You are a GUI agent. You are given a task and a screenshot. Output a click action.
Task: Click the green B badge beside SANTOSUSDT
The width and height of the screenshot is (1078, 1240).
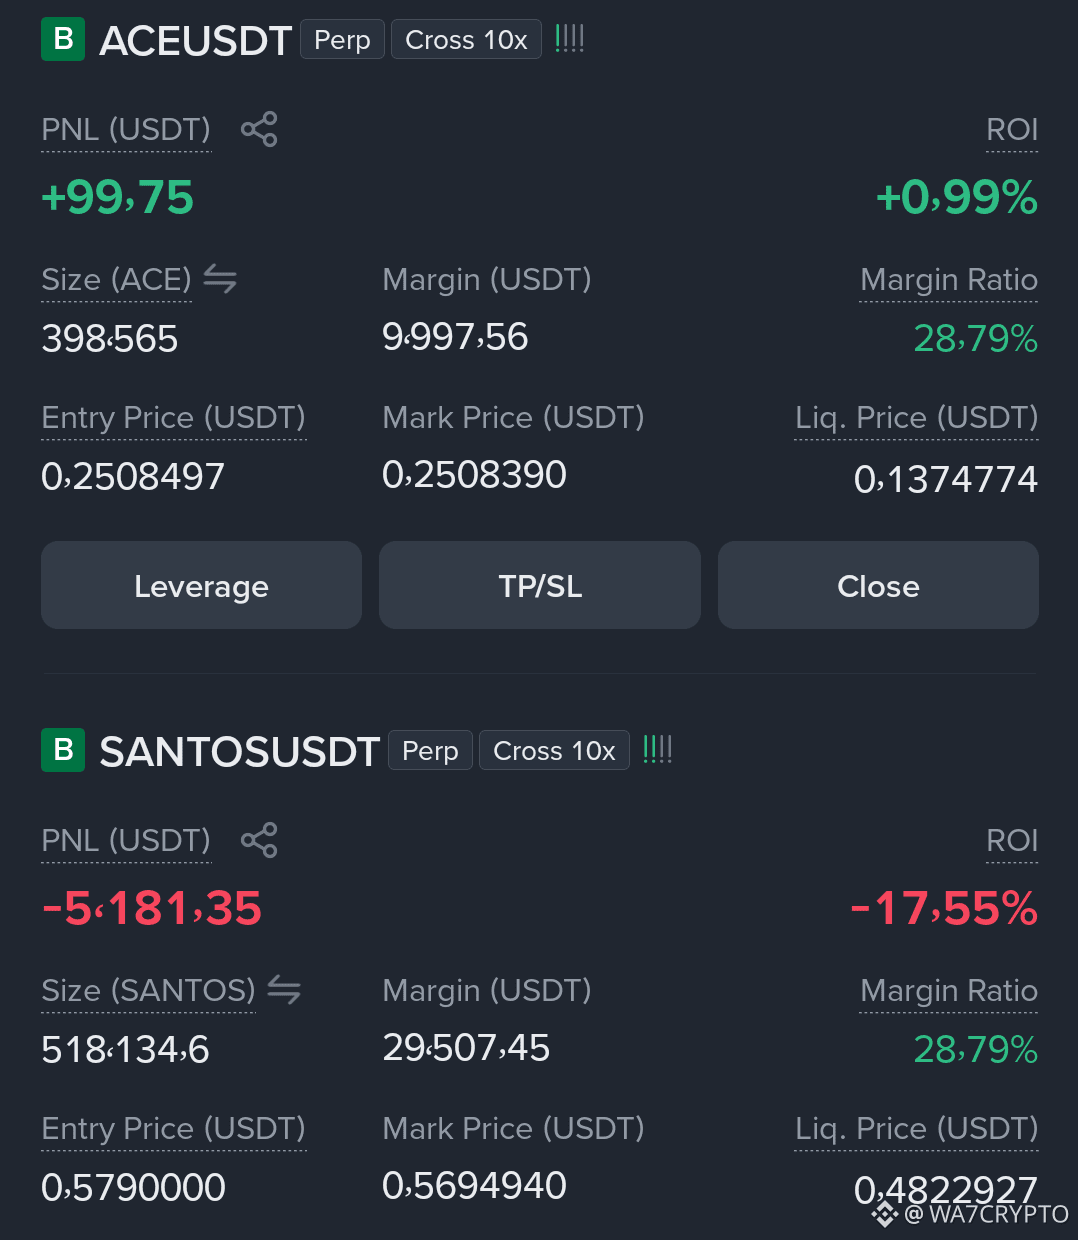pos(63,750)
